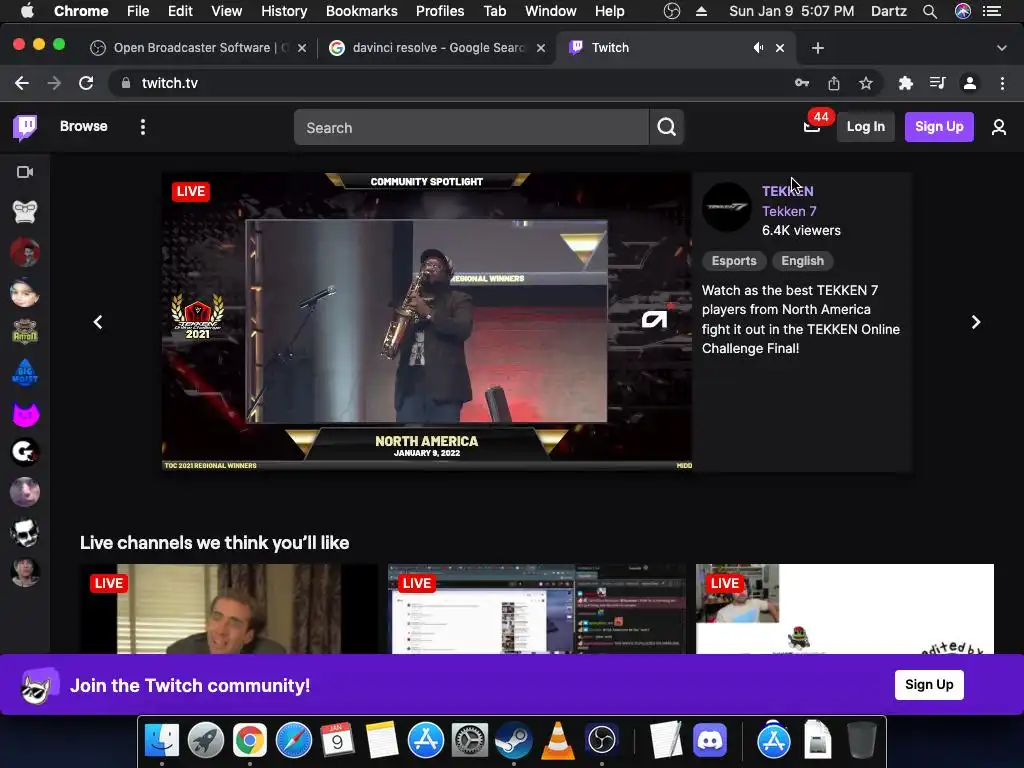
Task: Click the English tag
Action: click(803, 261)
